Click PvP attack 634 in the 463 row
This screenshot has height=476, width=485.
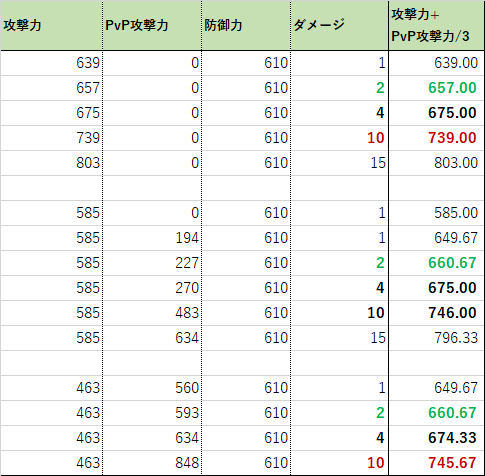(x=152, y=438)
